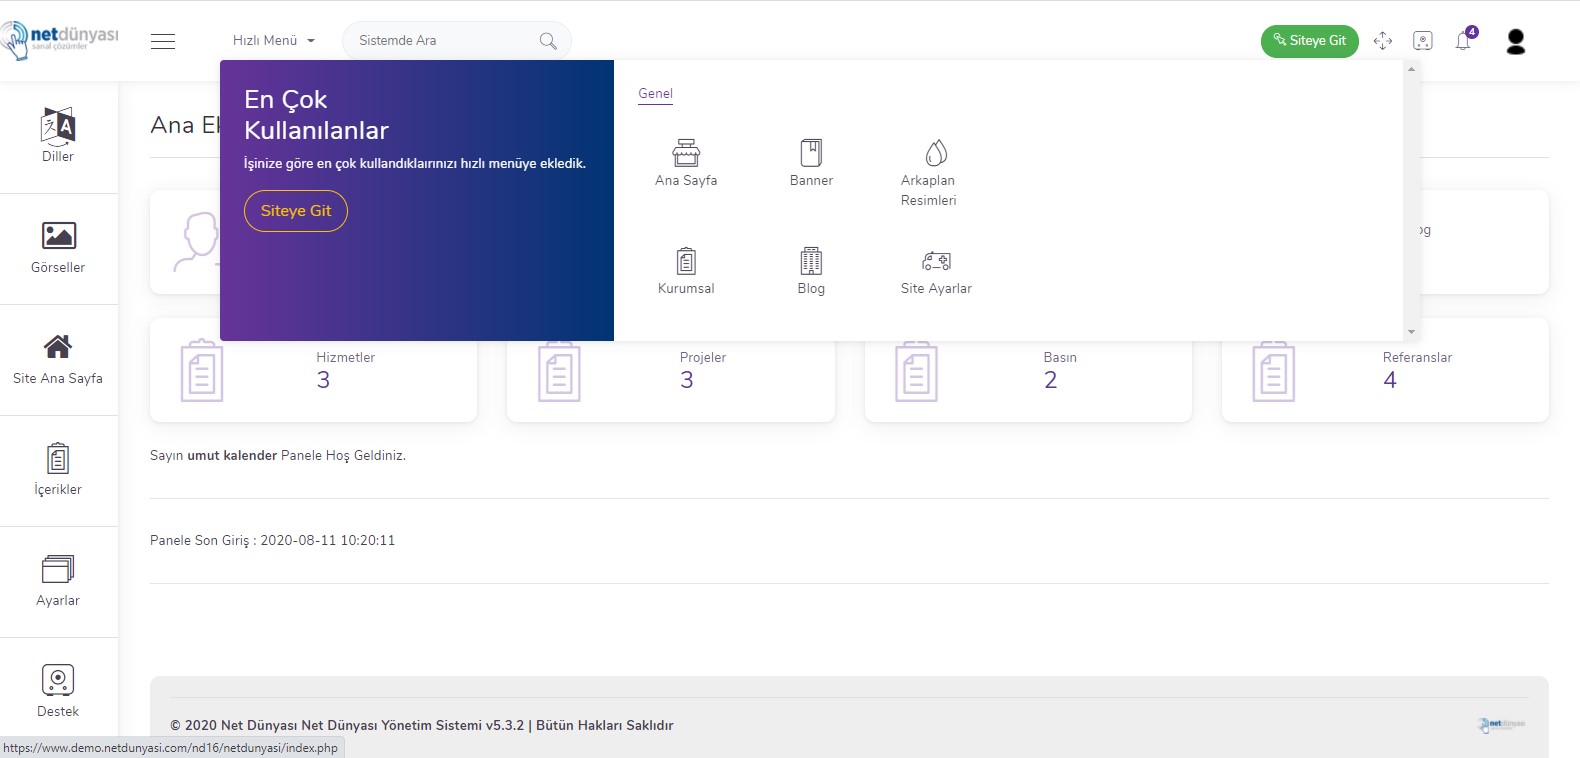The height and width of the screenshot is (758, 1580).
Task: Click the quick menu scrollbar down arrow
Action: click(x=1411, y=332)
